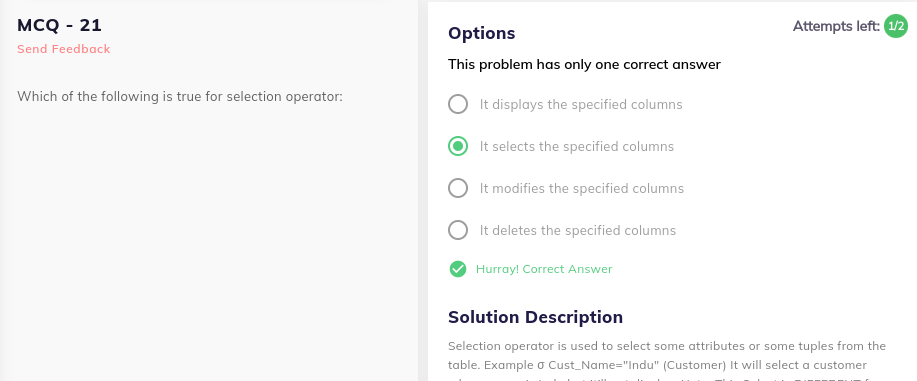
Task: Click the green 1/2 attempts badge
Action: tap(895, 26)
